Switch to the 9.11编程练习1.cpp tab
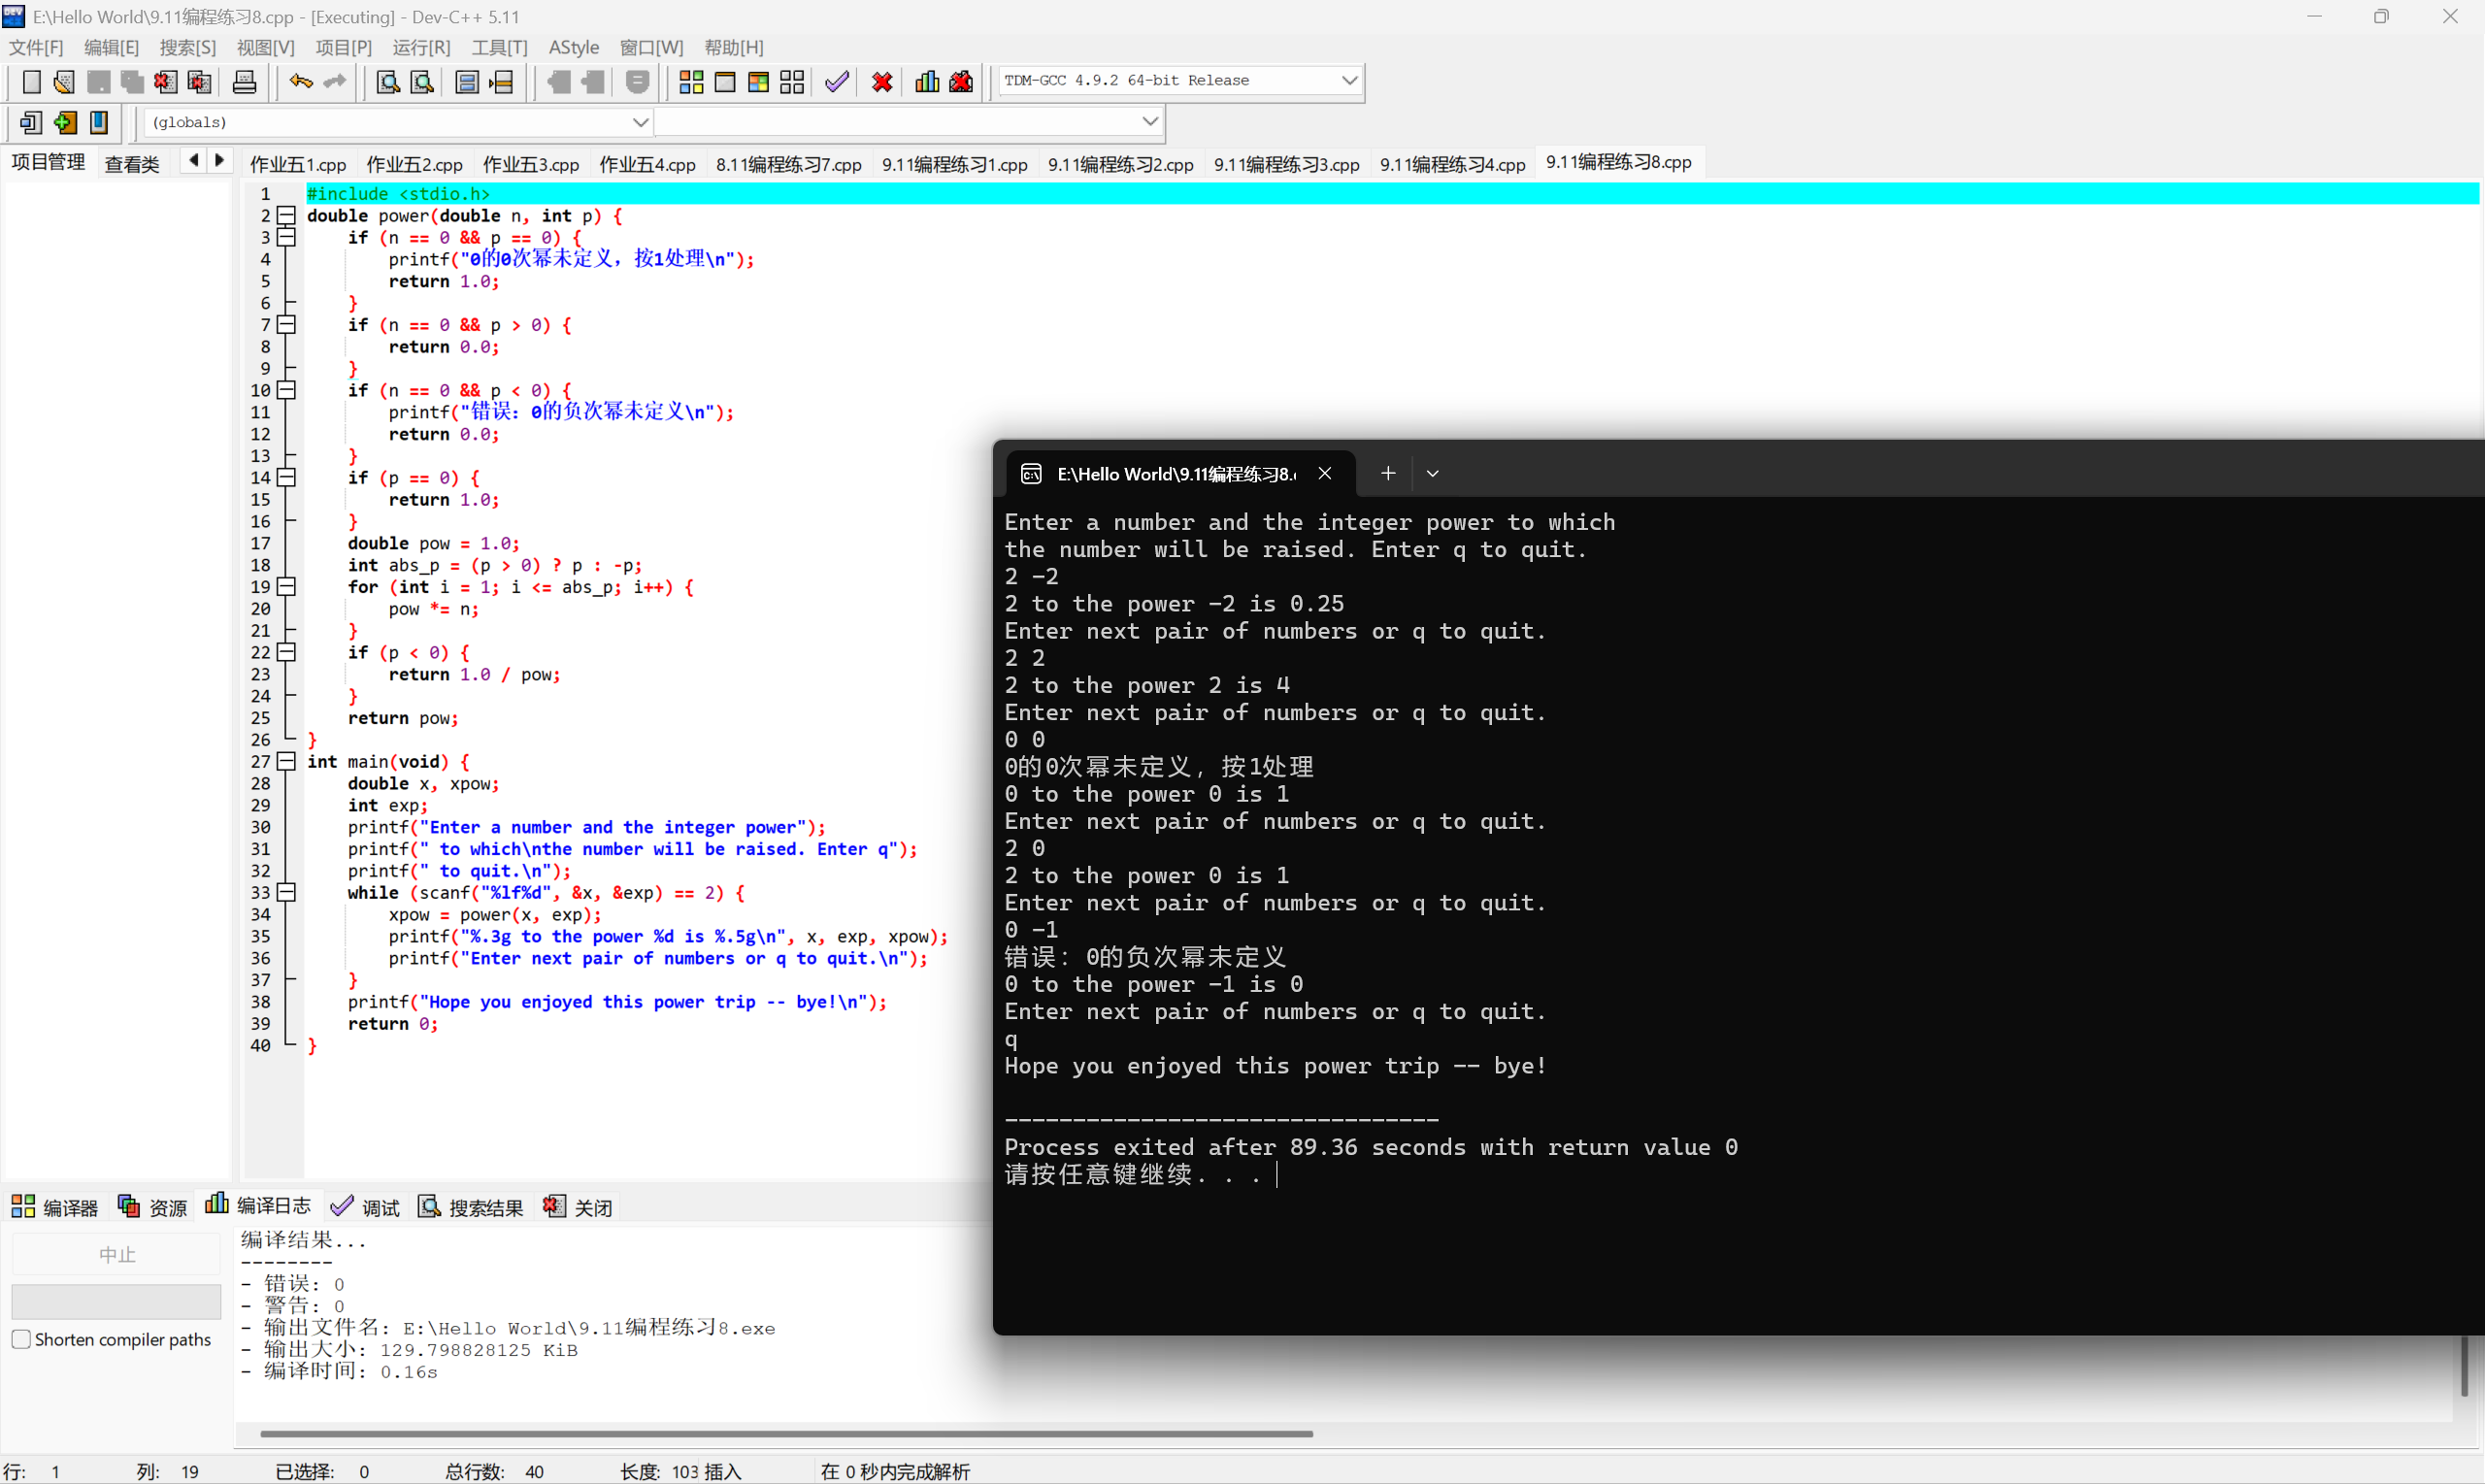This screenshot has height=1484, width=2485. [x=954, y=164]
